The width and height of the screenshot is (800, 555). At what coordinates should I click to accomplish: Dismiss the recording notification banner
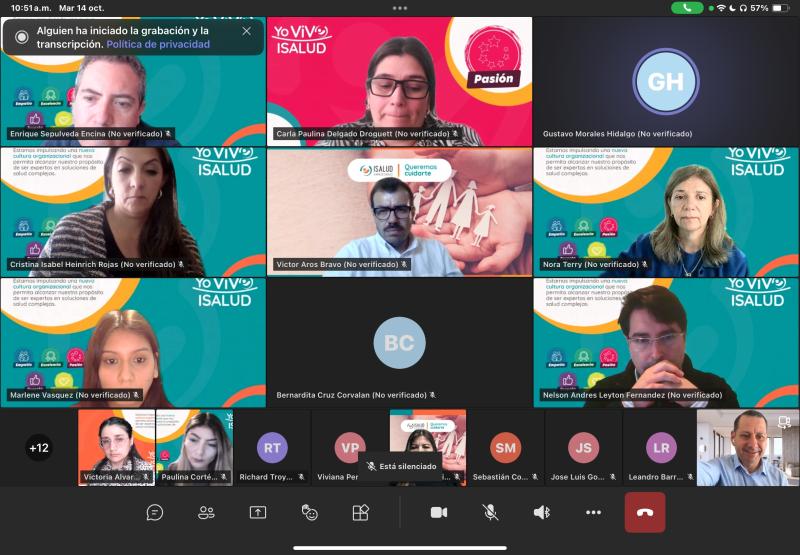246,31
